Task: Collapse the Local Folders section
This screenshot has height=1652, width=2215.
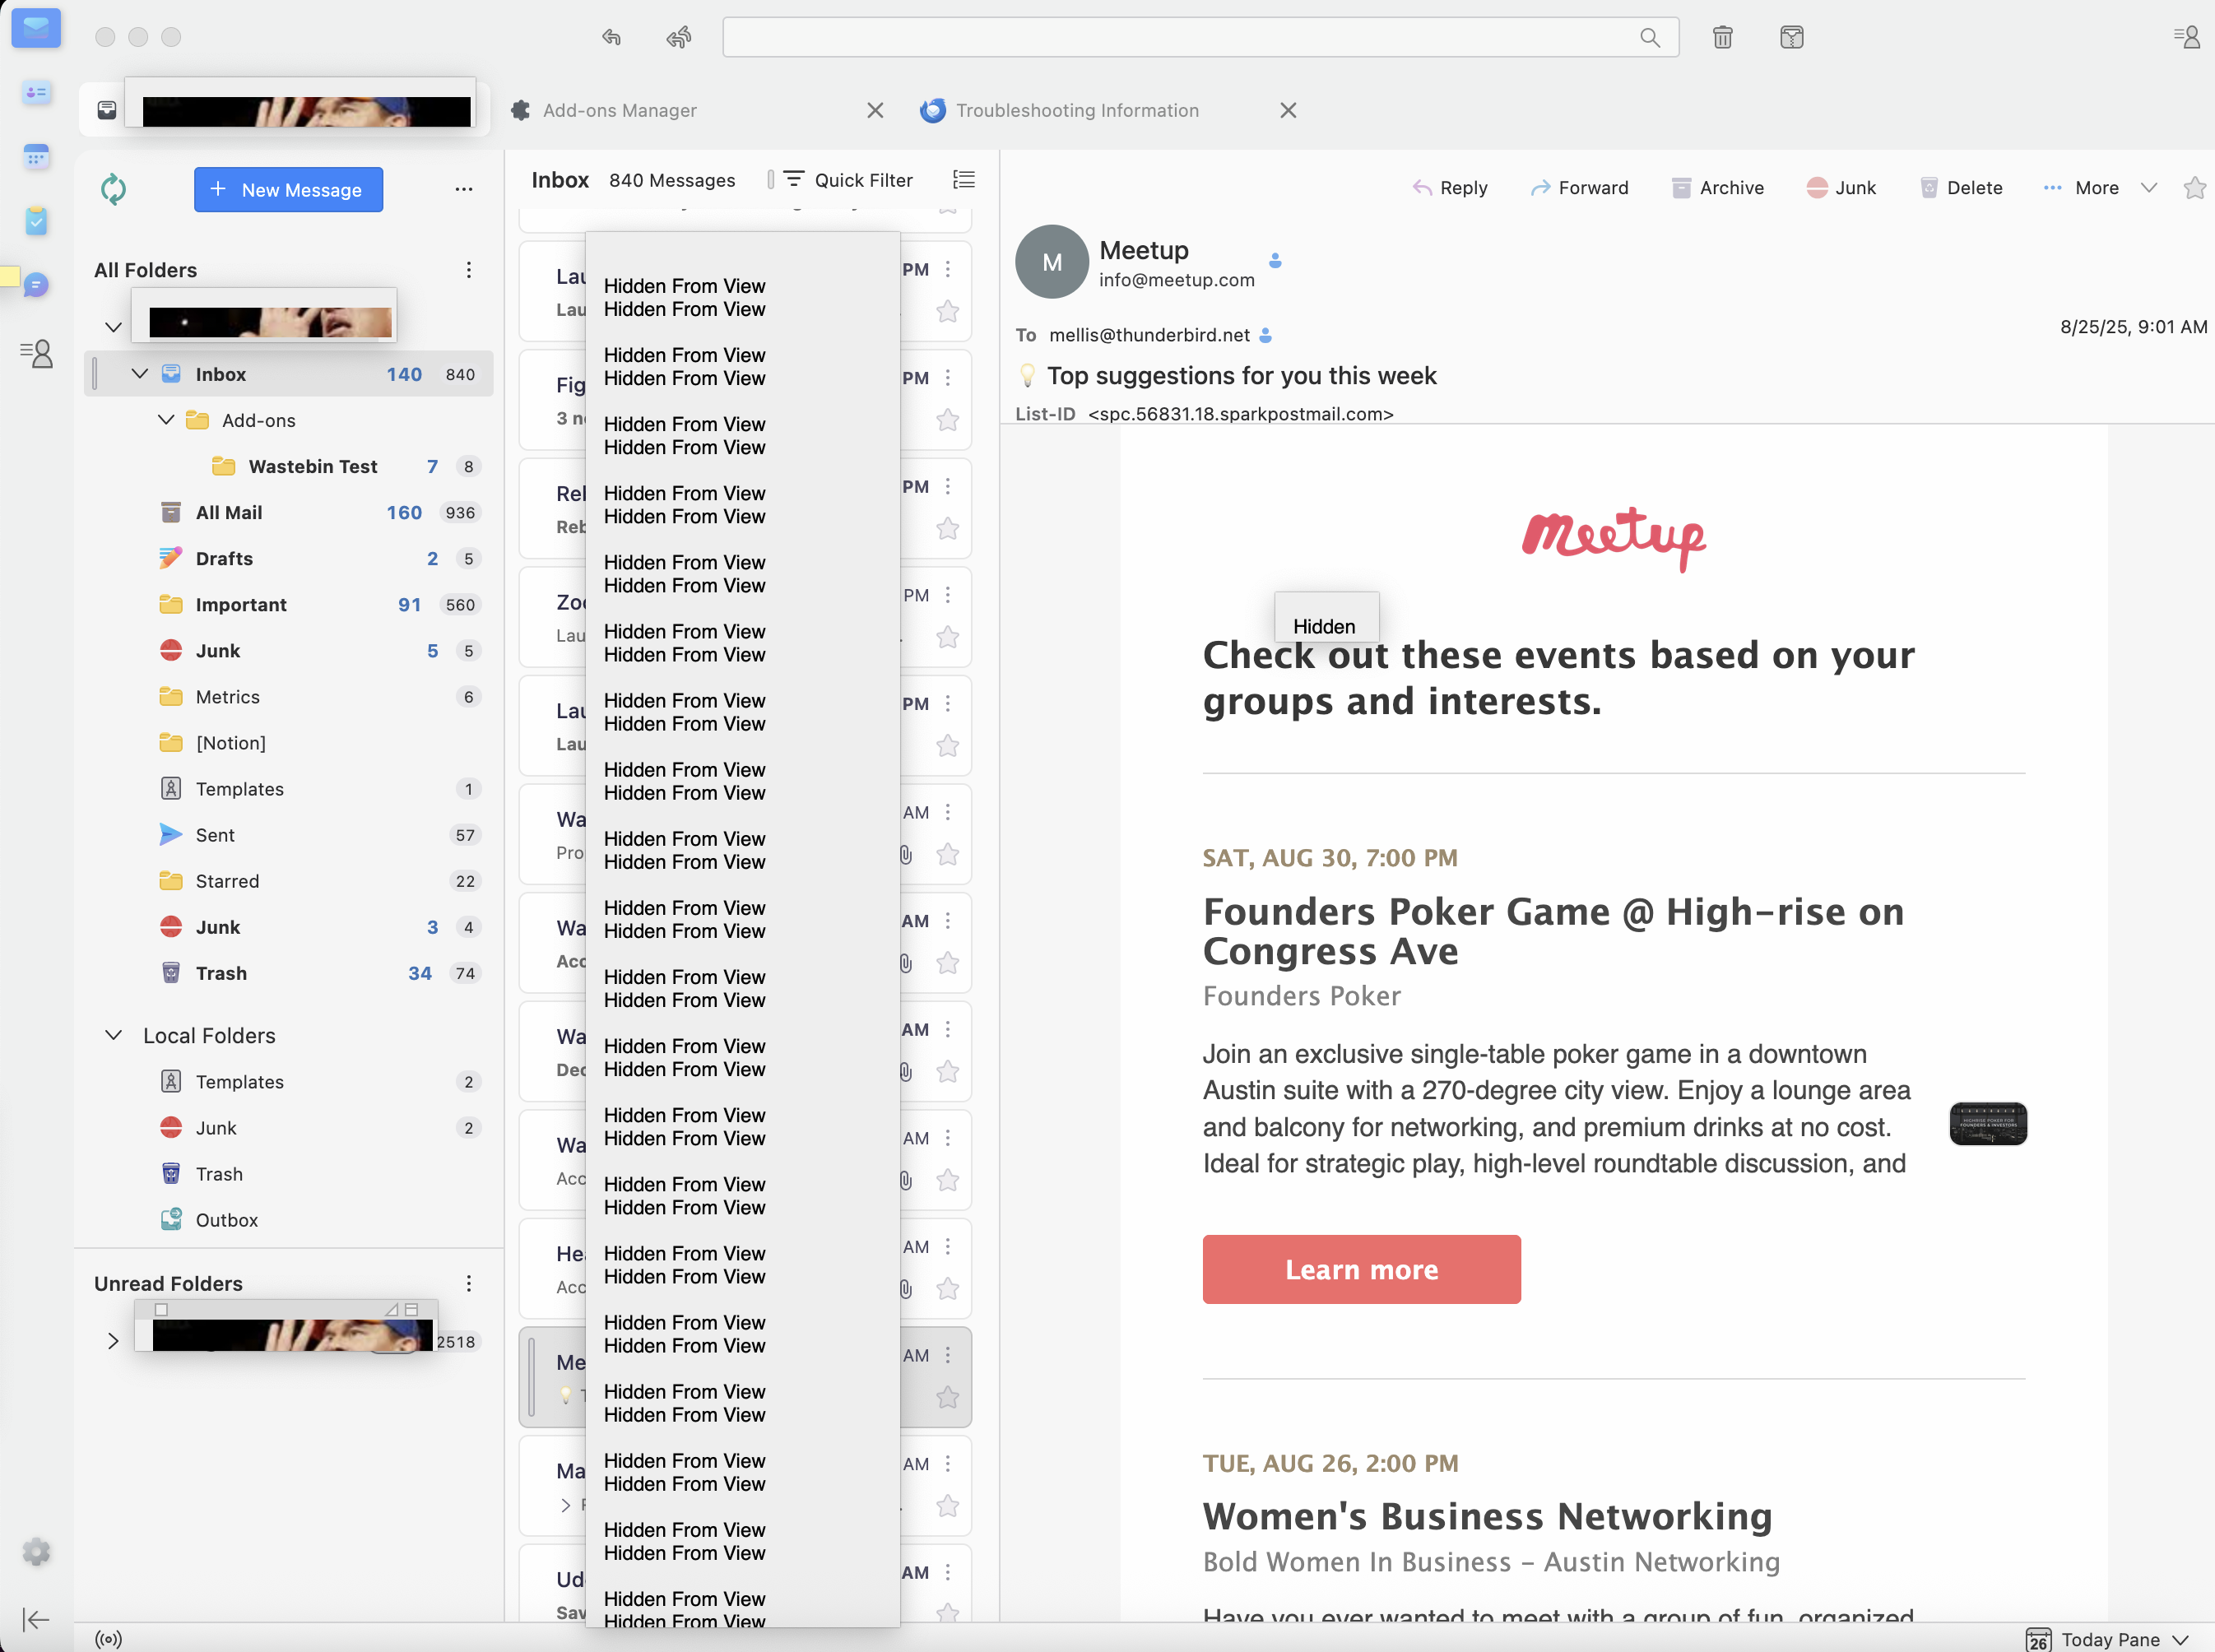Action: (114, 1035)
